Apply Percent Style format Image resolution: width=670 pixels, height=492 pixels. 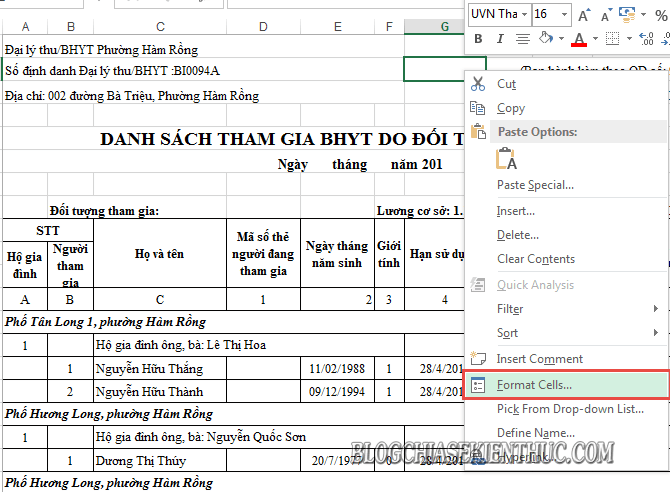(x=661, y=15)
